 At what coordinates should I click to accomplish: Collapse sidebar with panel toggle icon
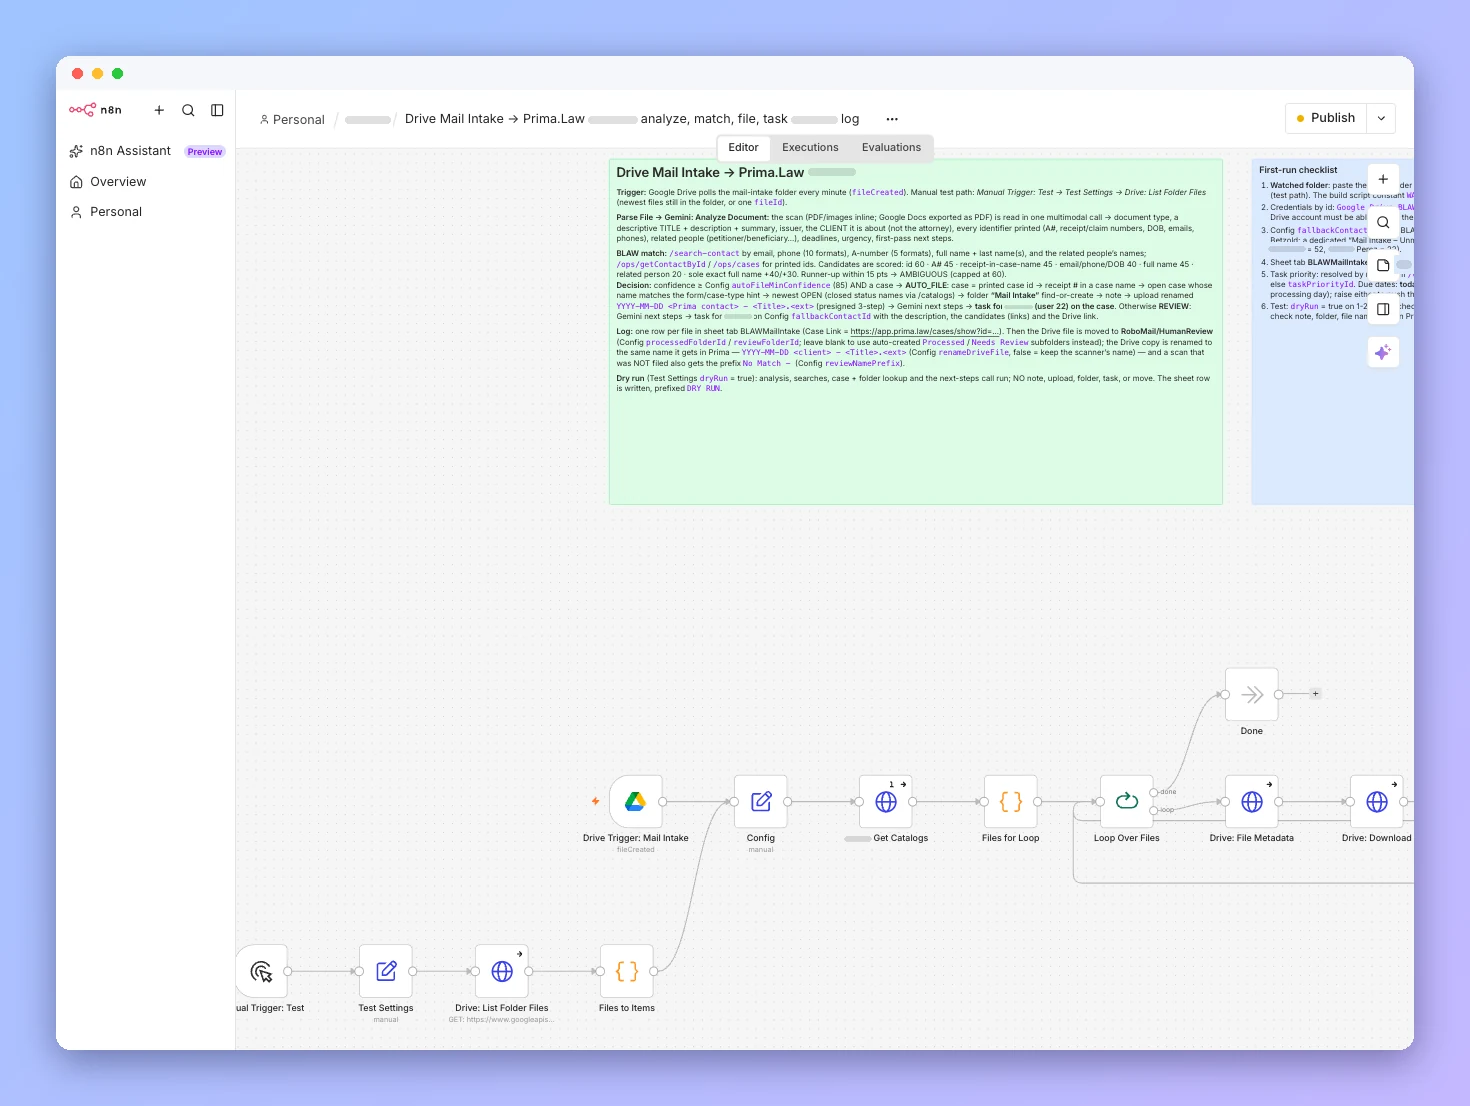[x=217, y=110]
